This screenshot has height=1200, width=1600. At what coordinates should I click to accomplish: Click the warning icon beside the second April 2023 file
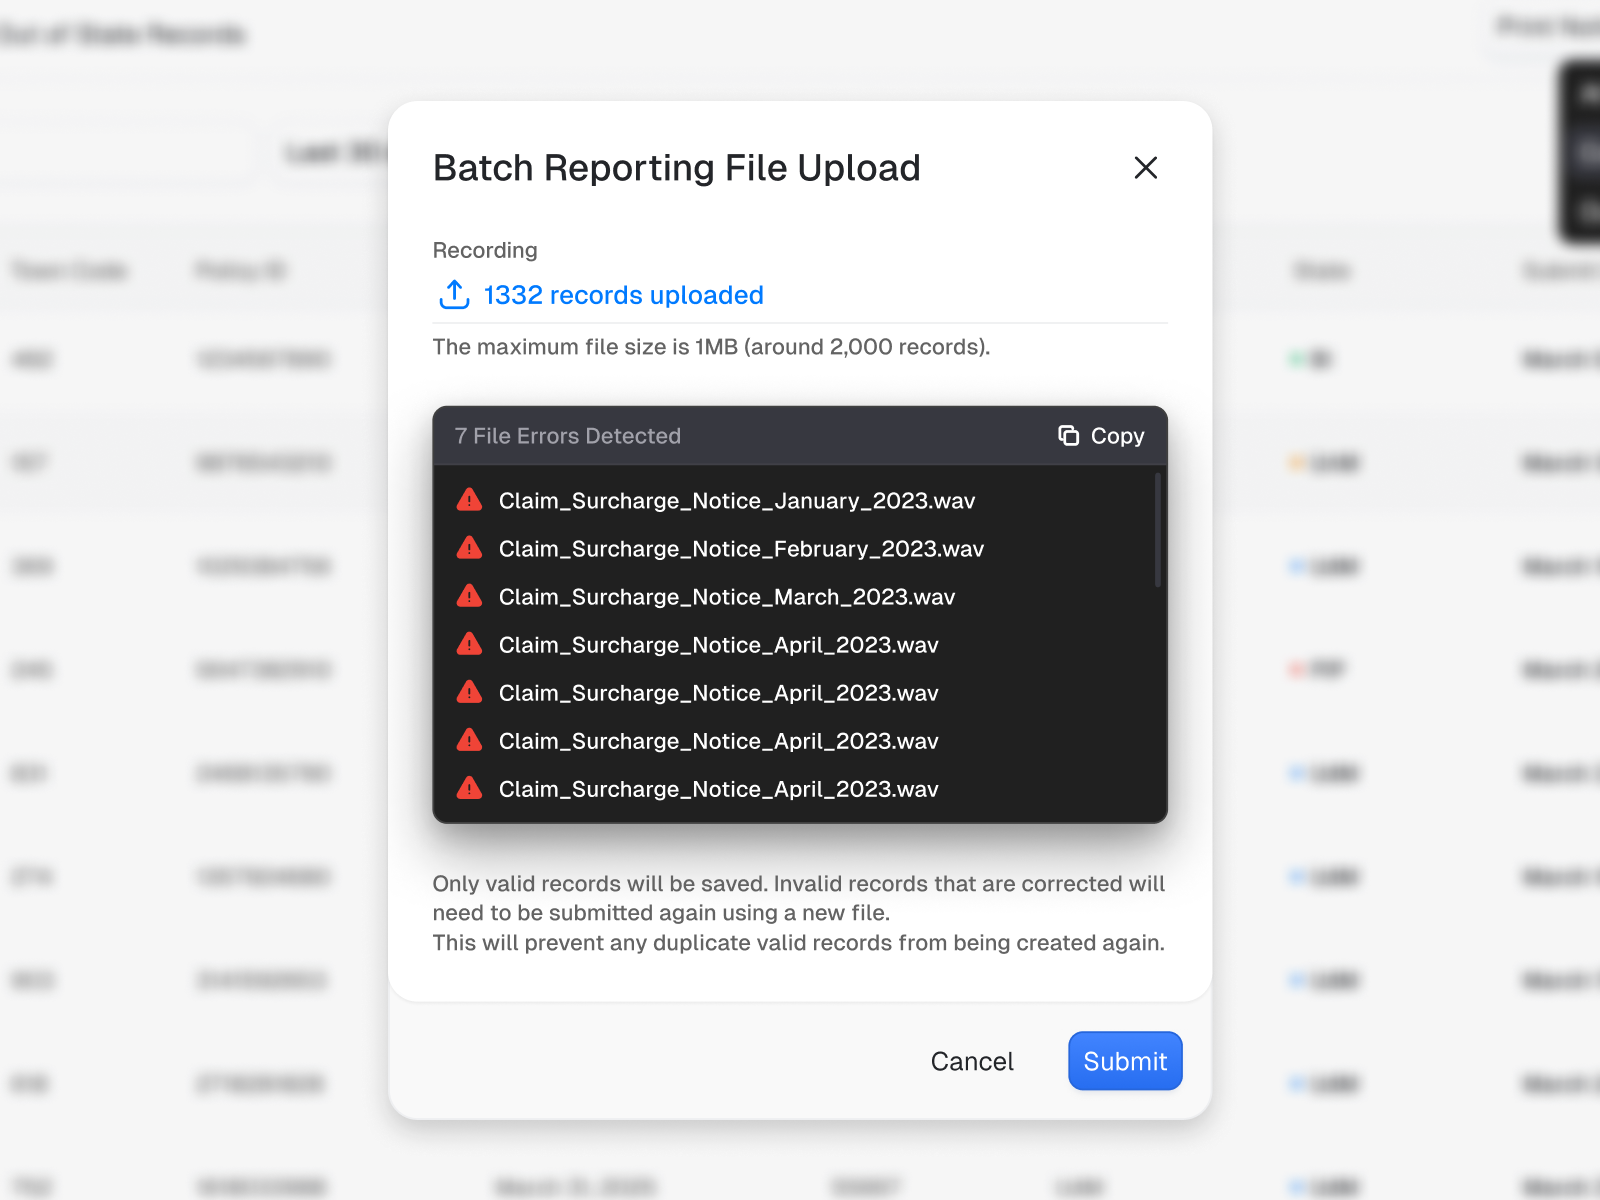(468, 691)
